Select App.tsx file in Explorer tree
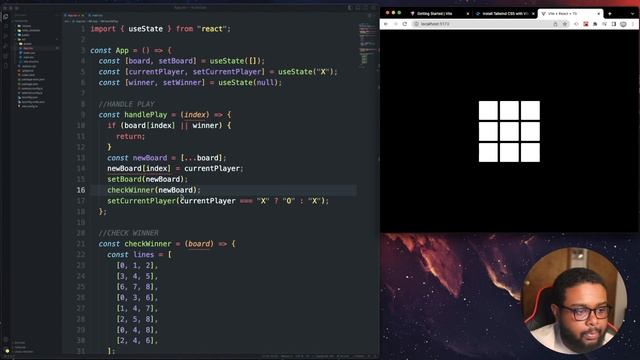The image size is (640, 360). (28, 48)
